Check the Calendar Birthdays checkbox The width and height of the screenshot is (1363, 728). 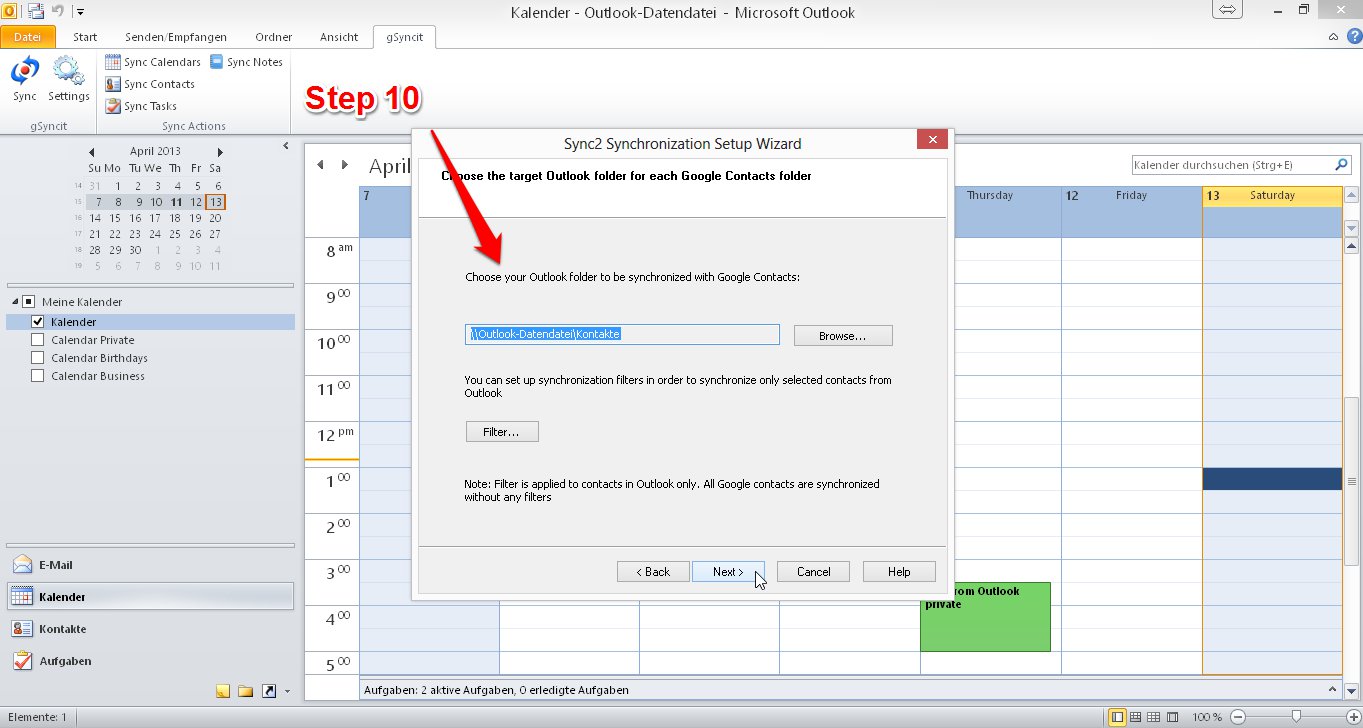(x=38, y=358)
